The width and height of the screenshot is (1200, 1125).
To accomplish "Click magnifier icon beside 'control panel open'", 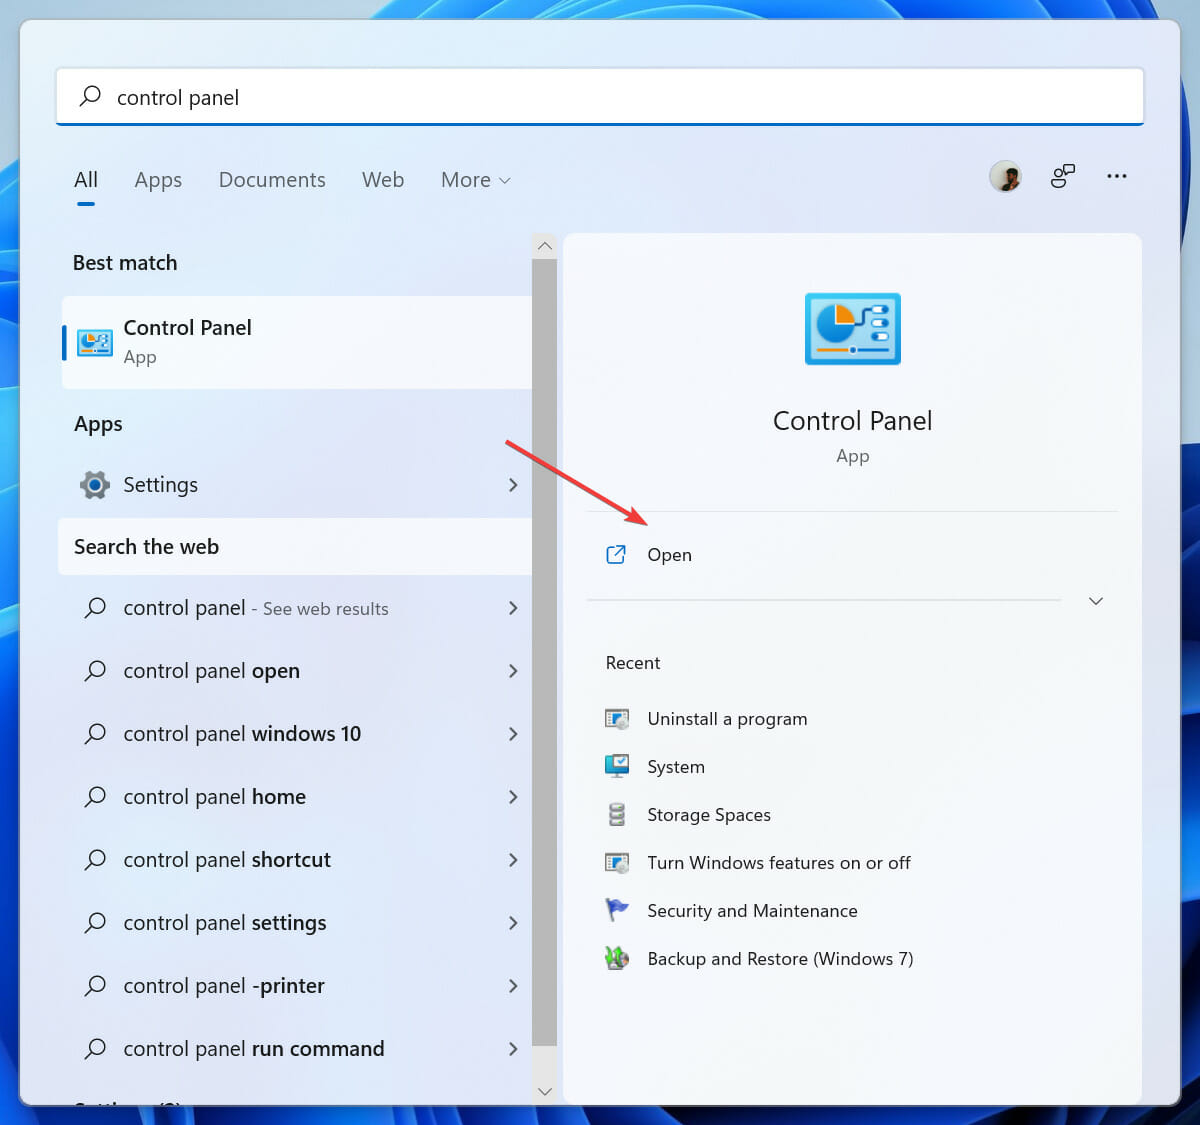I will 95,670.
